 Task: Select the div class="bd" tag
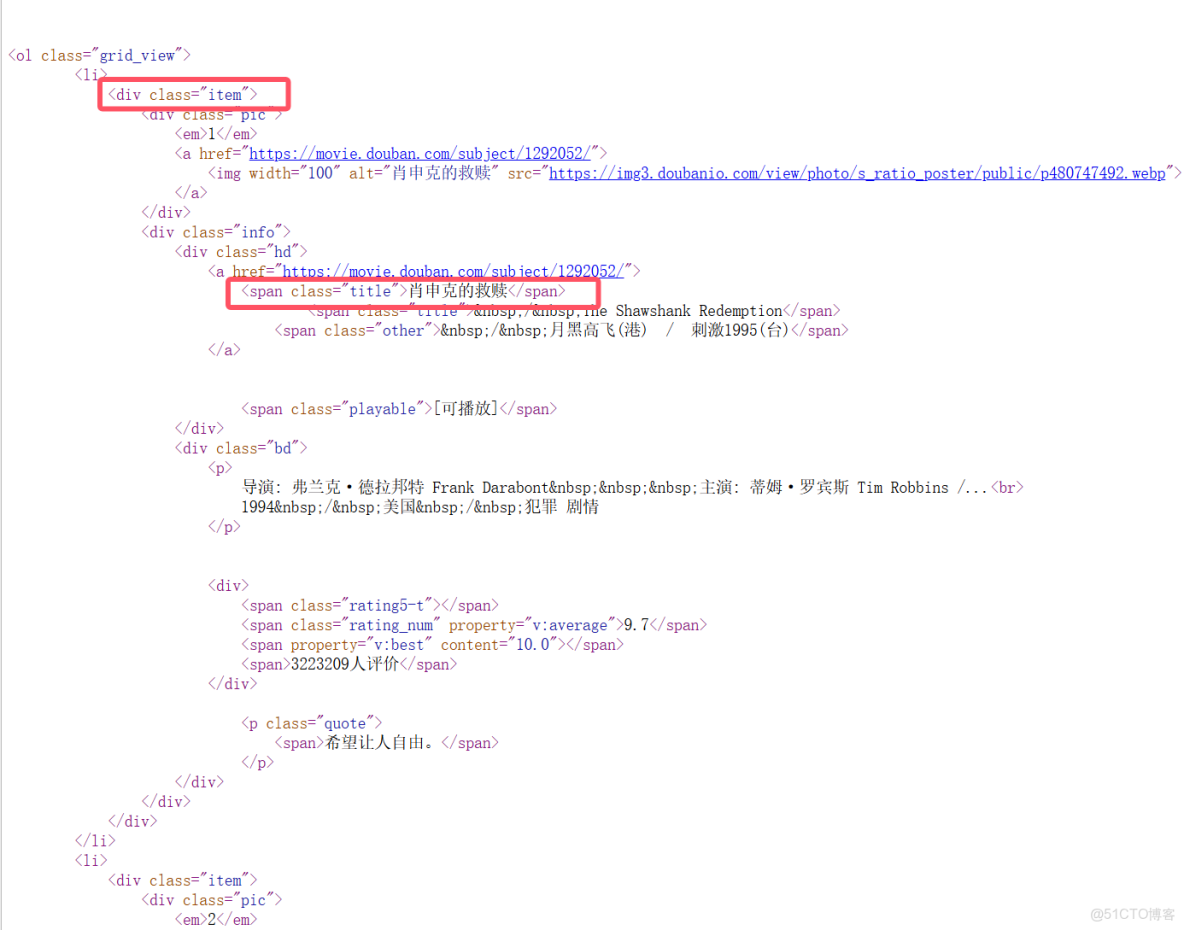point(240,447)
